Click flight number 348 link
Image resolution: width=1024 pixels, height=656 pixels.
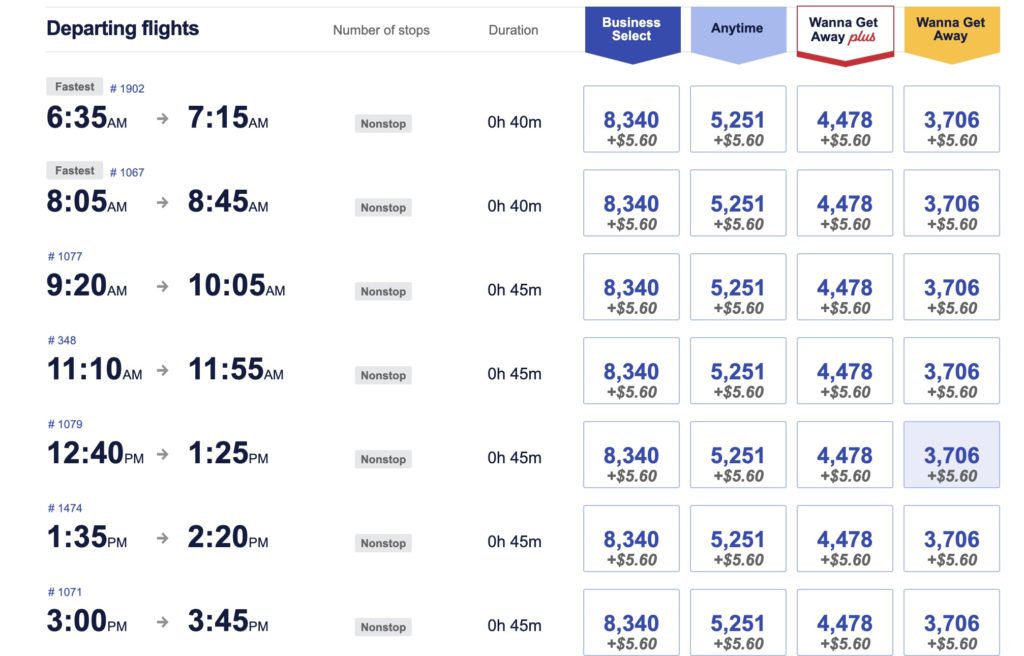pos(62,341)
